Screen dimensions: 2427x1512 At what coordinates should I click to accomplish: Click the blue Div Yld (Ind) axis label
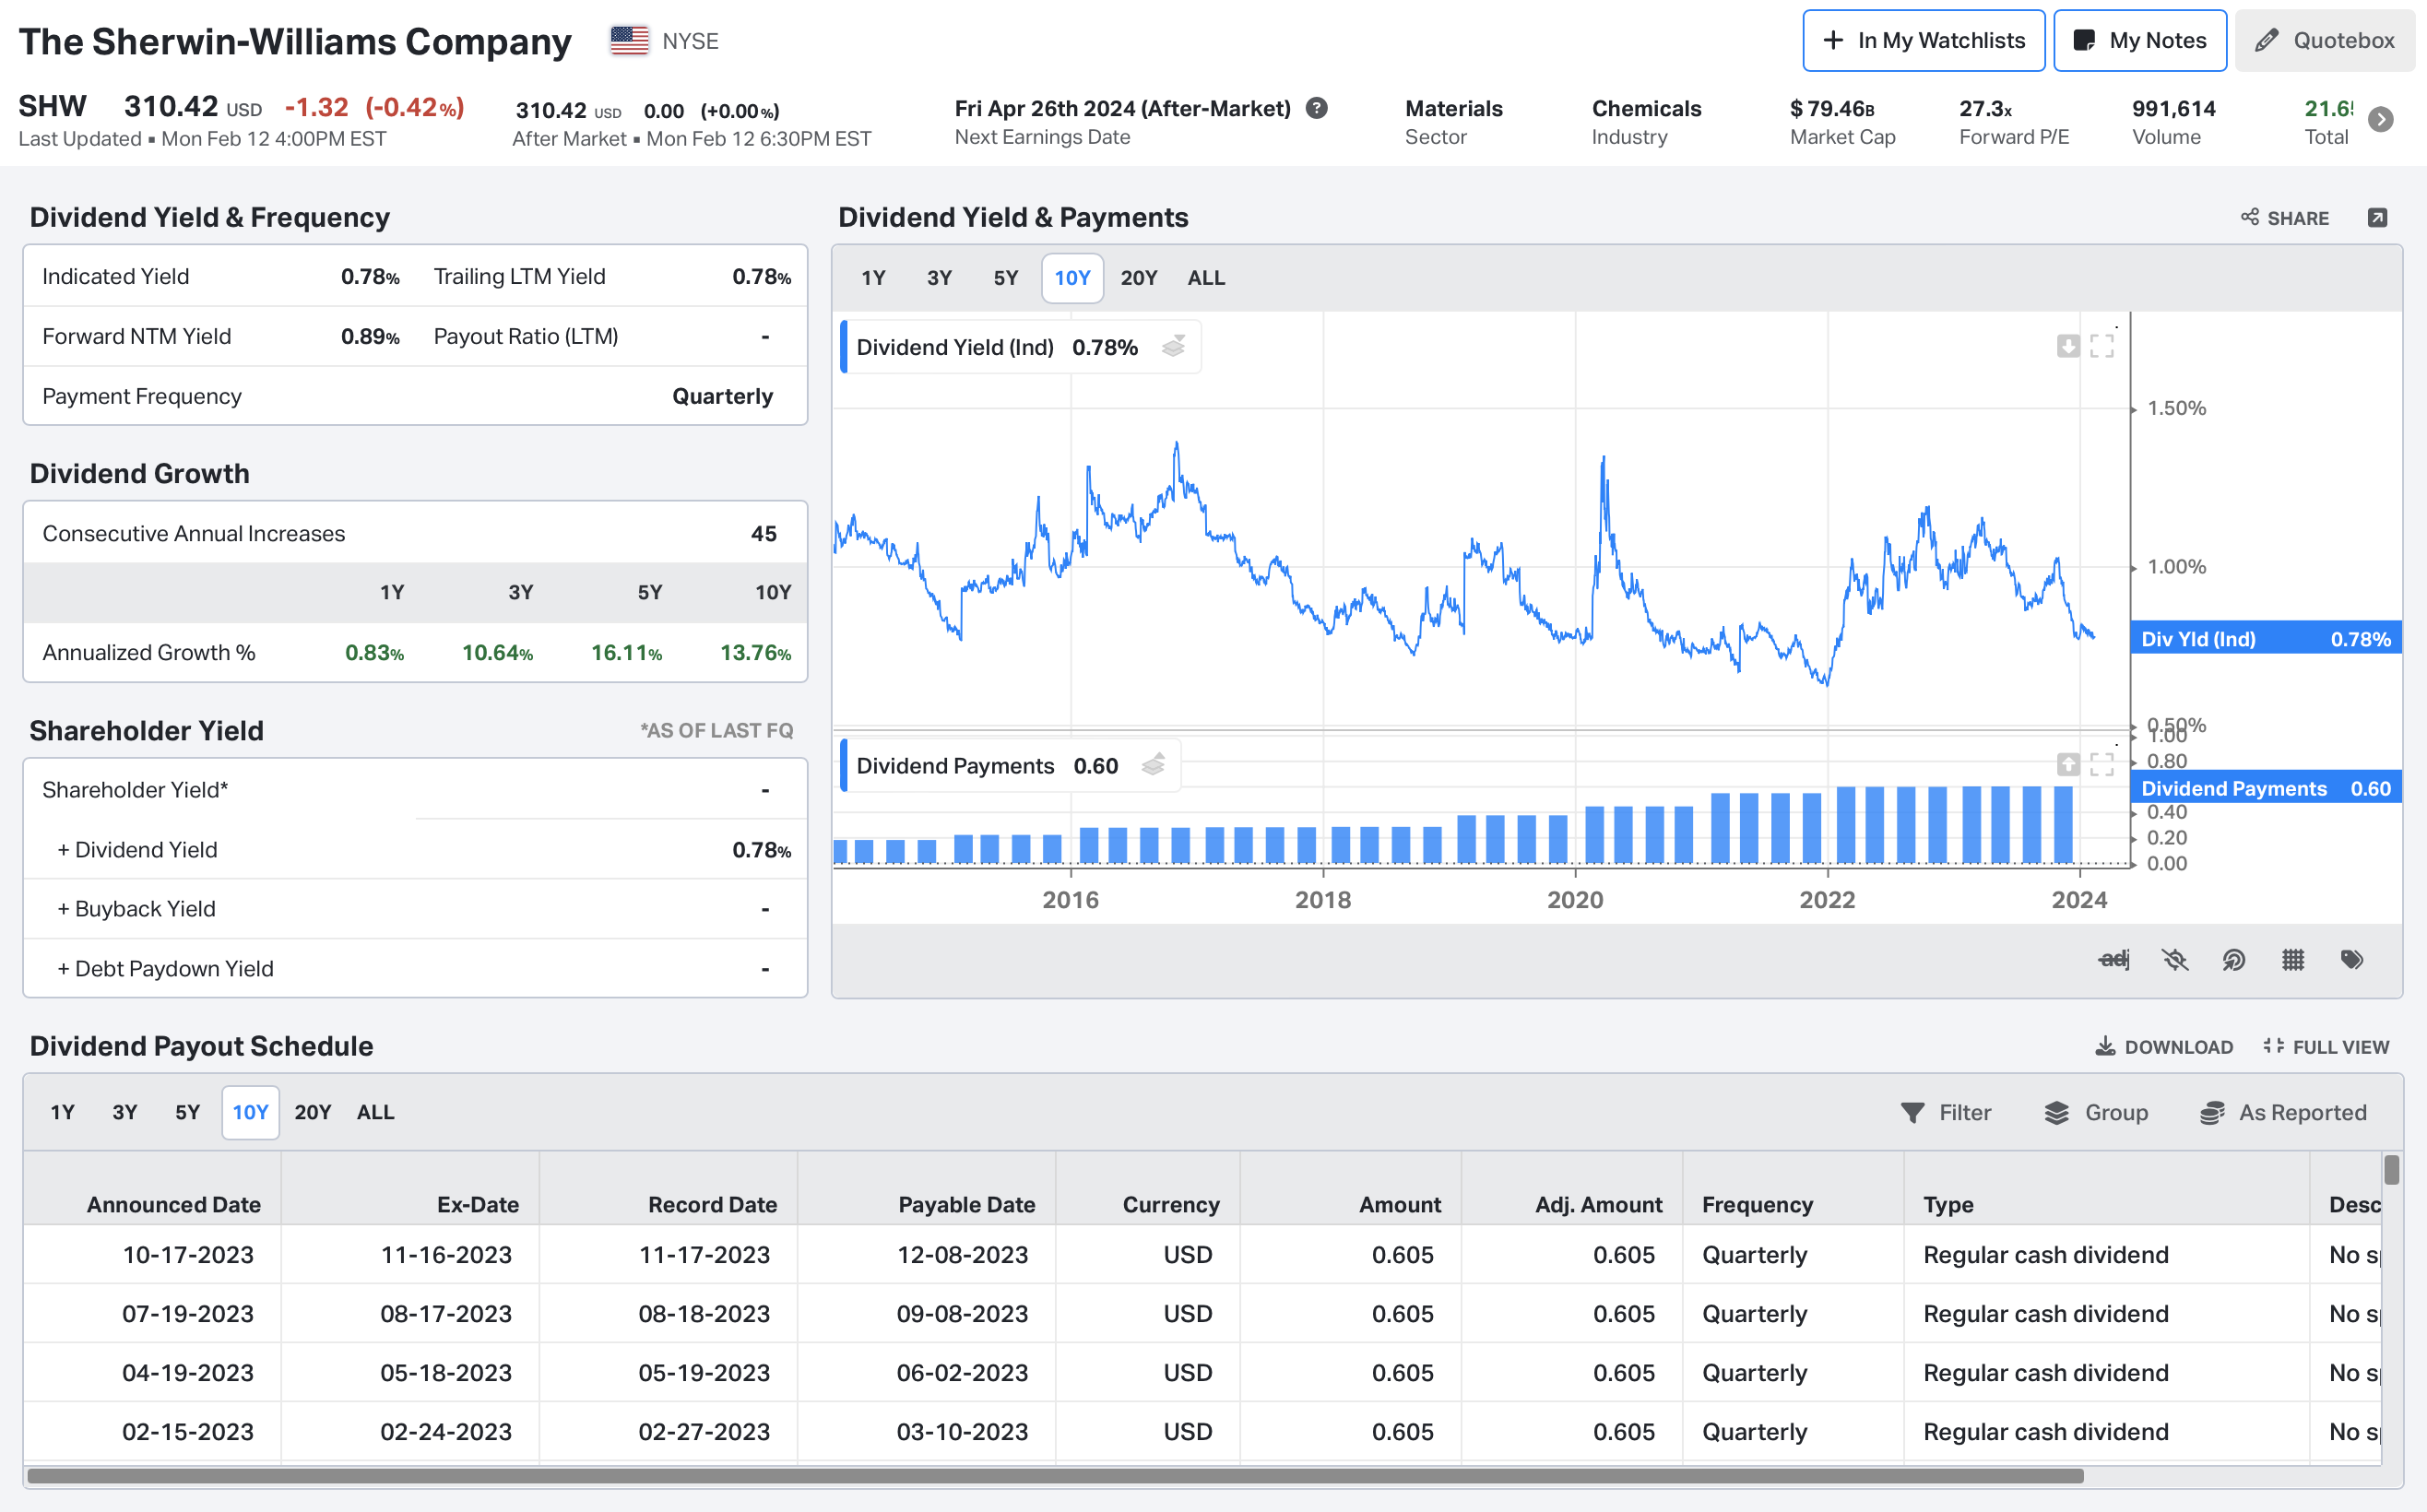[2266, 639]
